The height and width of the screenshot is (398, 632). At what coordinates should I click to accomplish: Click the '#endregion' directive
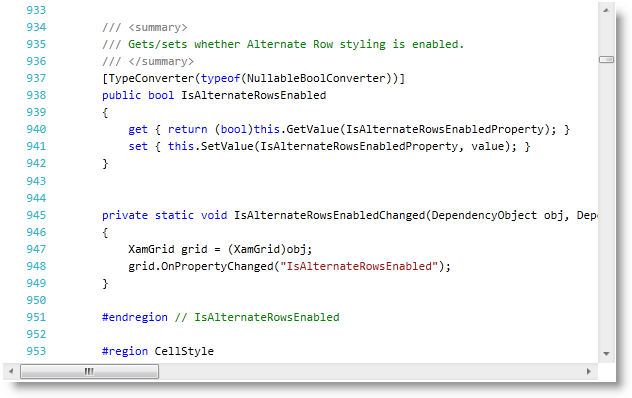(x=135, y=317)
